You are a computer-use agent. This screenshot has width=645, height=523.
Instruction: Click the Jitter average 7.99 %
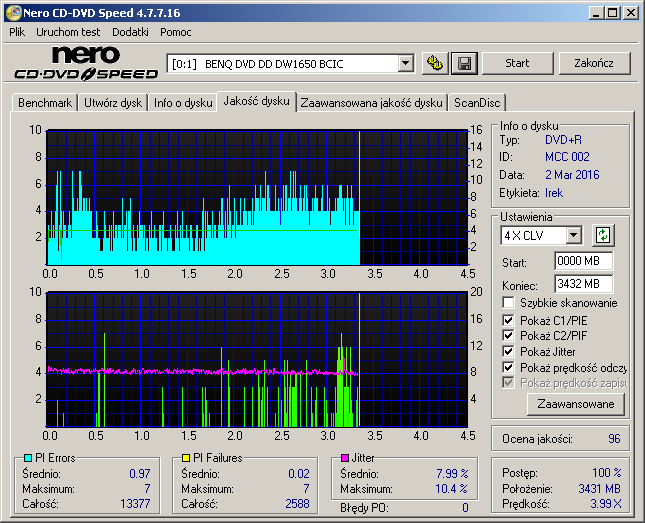coord(452,474)
